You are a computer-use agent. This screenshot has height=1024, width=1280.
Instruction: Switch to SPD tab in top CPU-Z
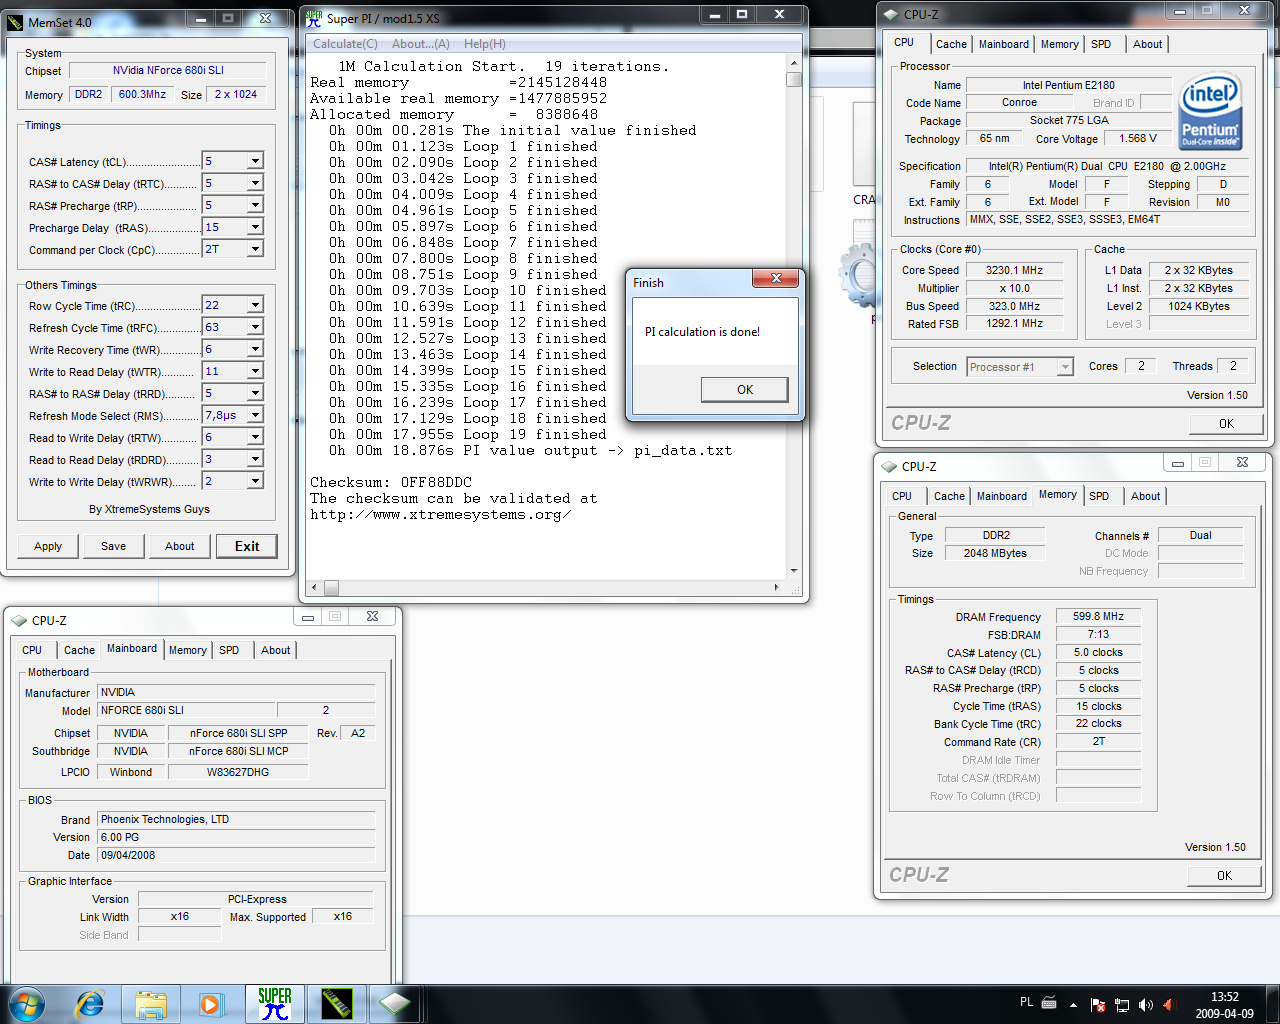click(1101, 44)
